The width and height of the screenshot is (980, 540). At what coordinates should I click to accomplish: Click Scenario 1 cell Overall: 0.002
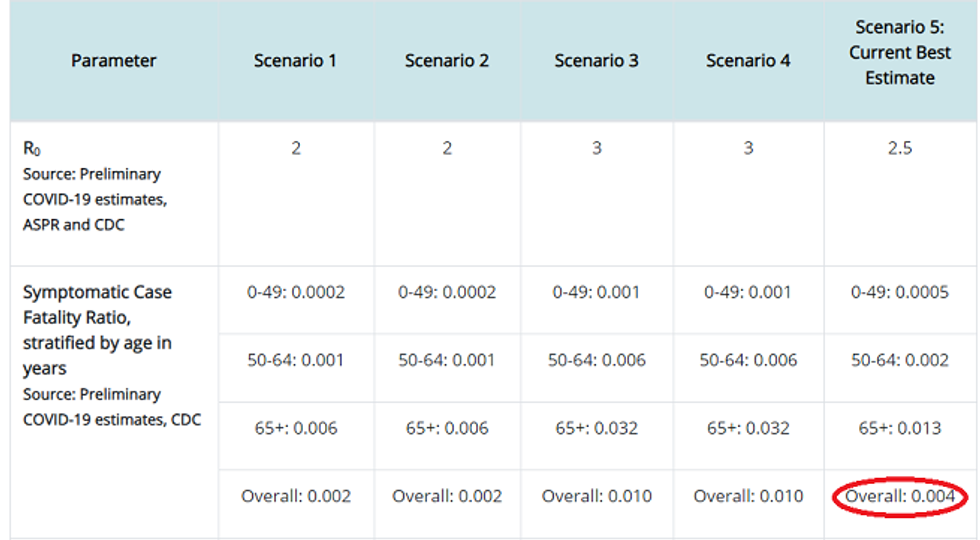pyautogui.click(x=296, y=496)
